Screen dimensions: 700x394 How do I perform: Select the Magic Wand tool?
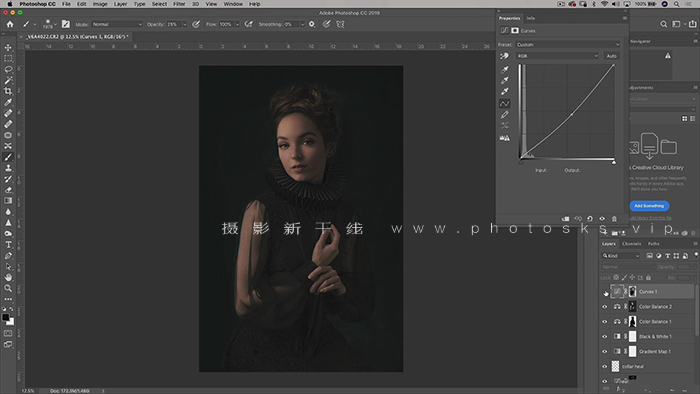[8, 80]
